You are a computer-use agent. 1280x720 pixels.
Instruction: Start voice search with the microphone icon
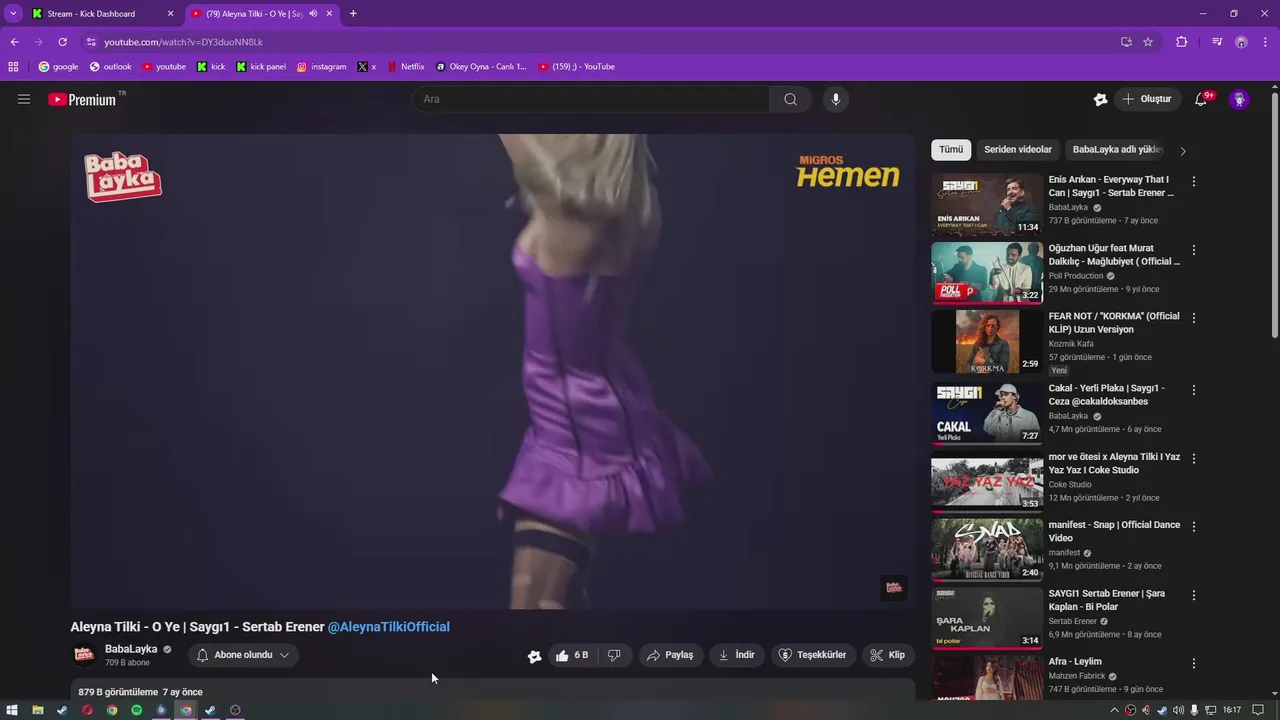tap(836, 99)
